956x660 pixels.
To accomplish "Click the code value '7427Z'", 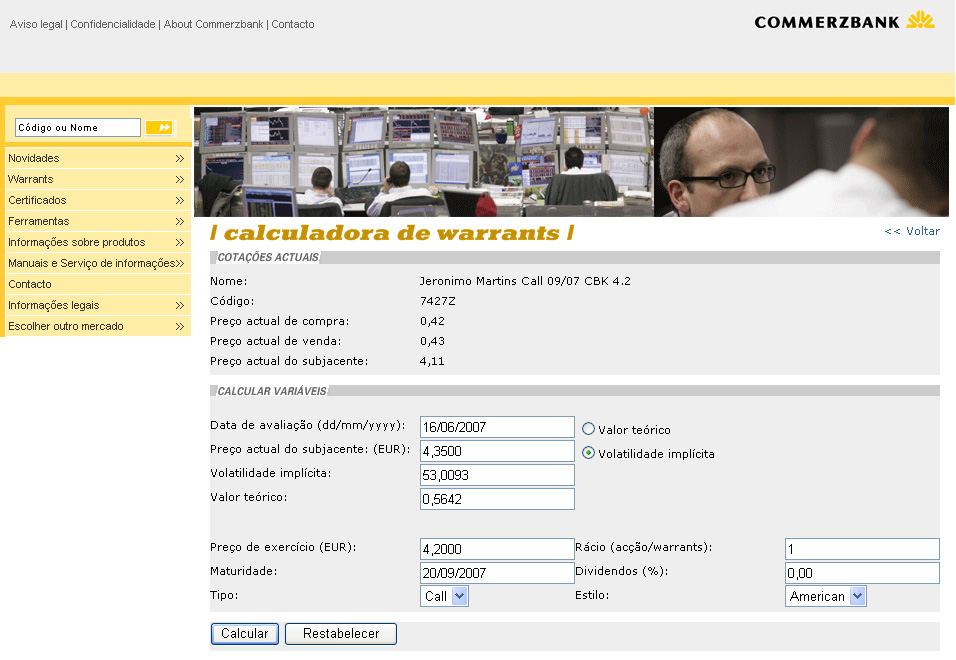I will tap(438, 301).
